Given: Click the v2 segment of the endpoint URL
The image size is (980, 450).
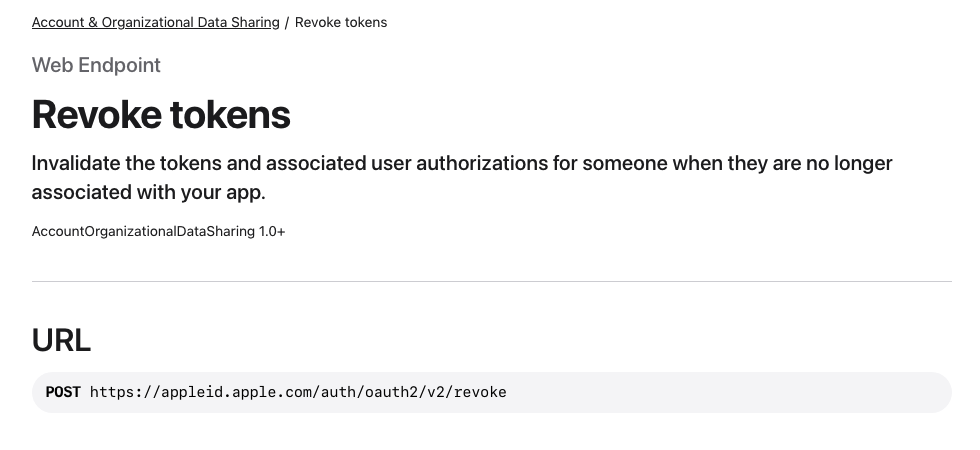Looking at the screenshot, I should [x=436, y=392].
